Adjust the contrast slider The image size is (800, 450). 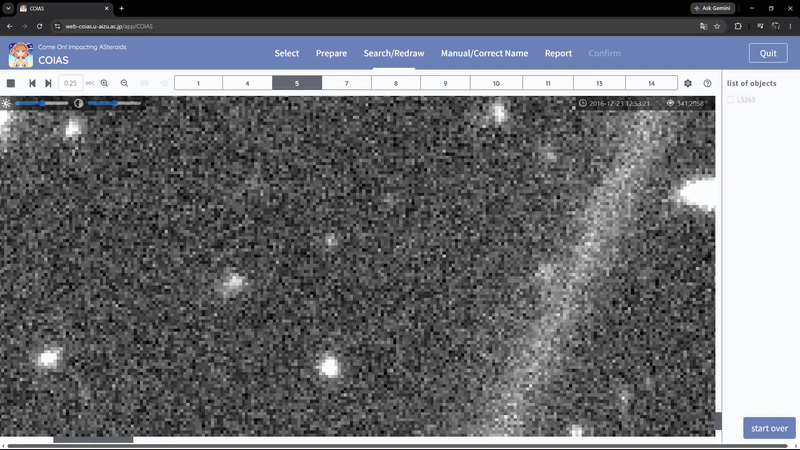point(114,103)
